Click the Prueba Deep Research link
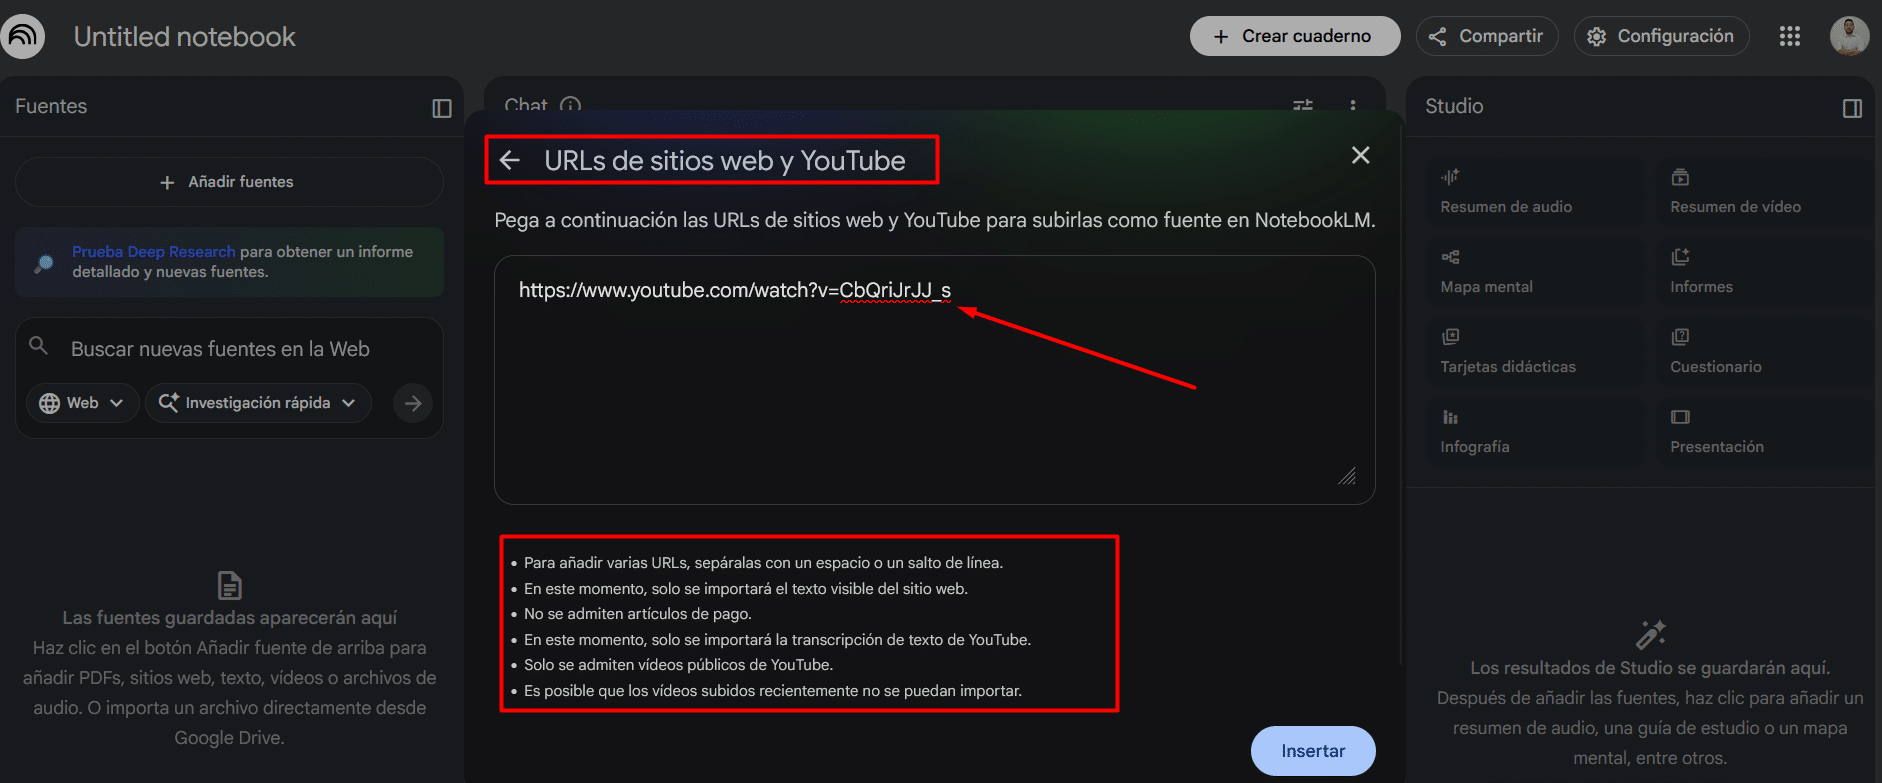The image size is (1882, 783). pyautogui.click(x=154, y=252)
